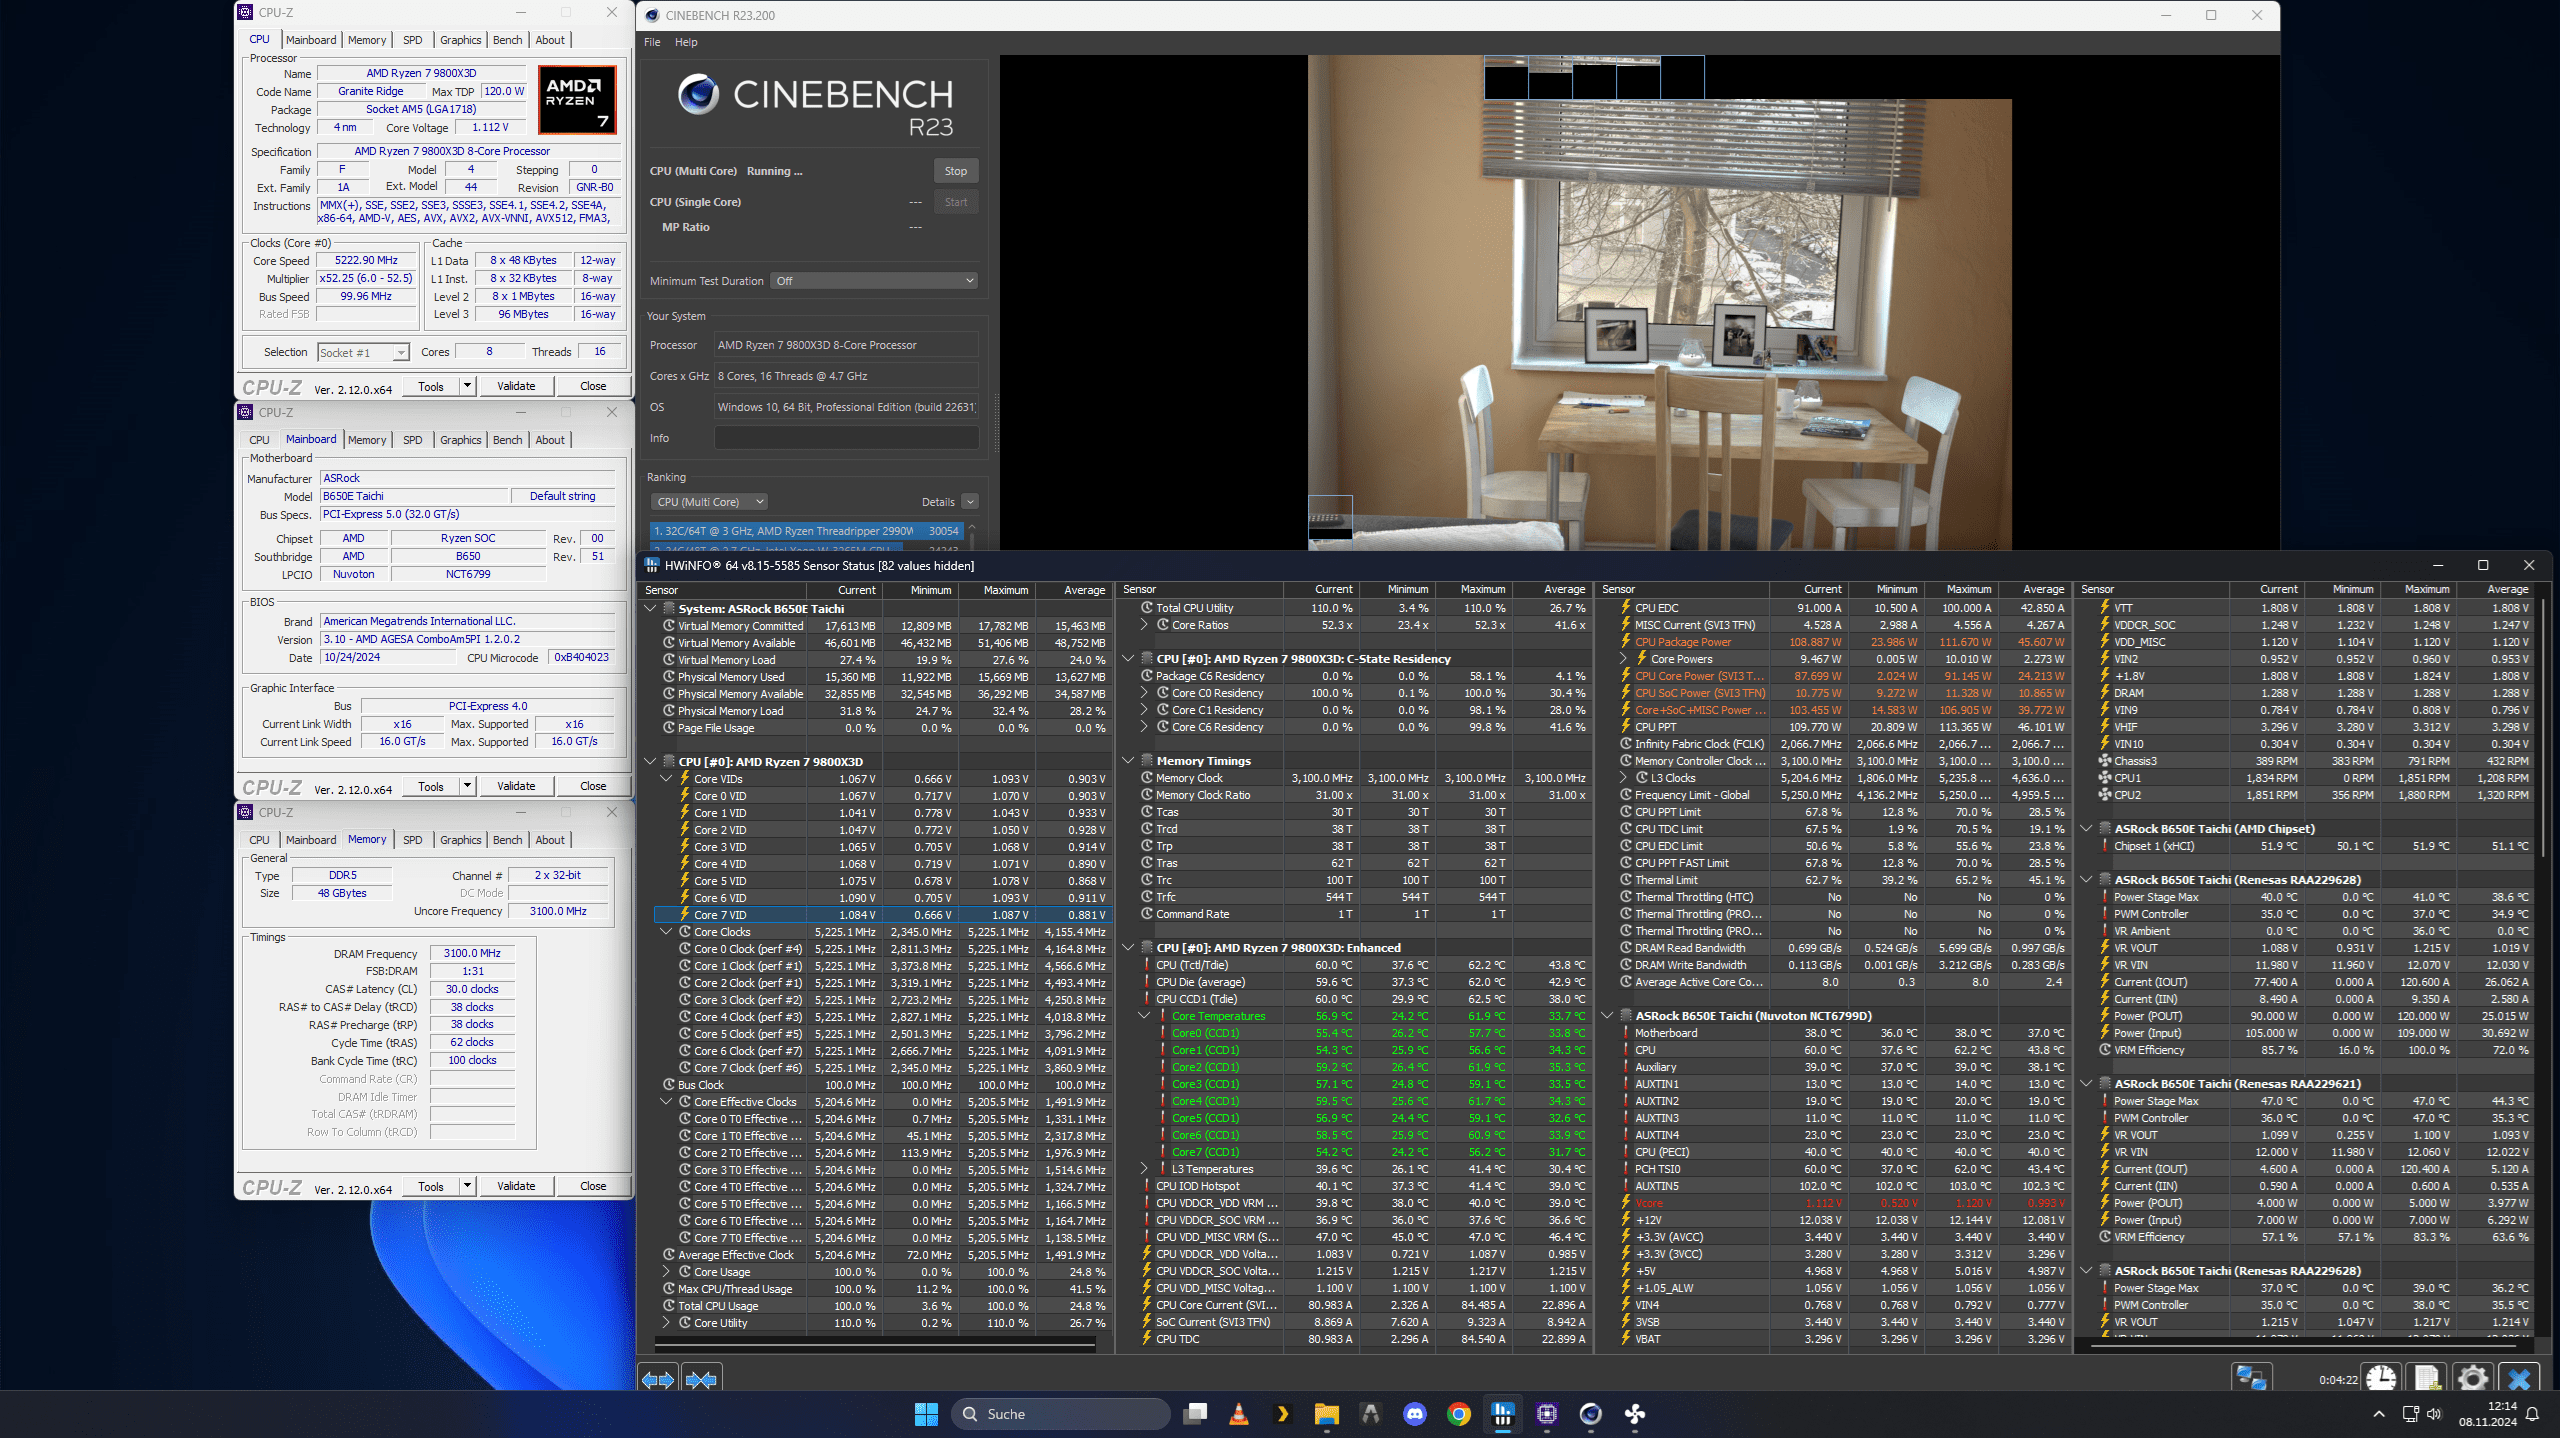
Task: Click Validate in CPU-Z CPU window
Action: coord(516,386)
